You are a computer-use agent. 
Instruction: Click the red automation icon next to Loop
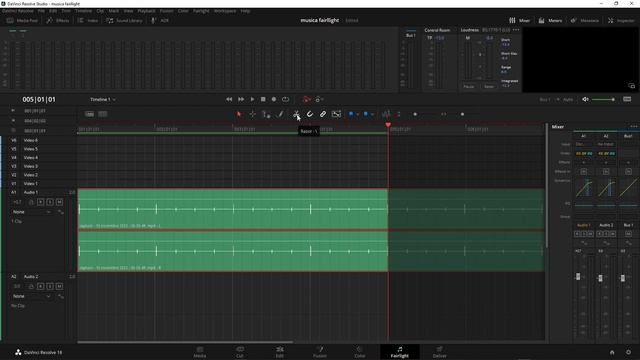click(306, 99)
